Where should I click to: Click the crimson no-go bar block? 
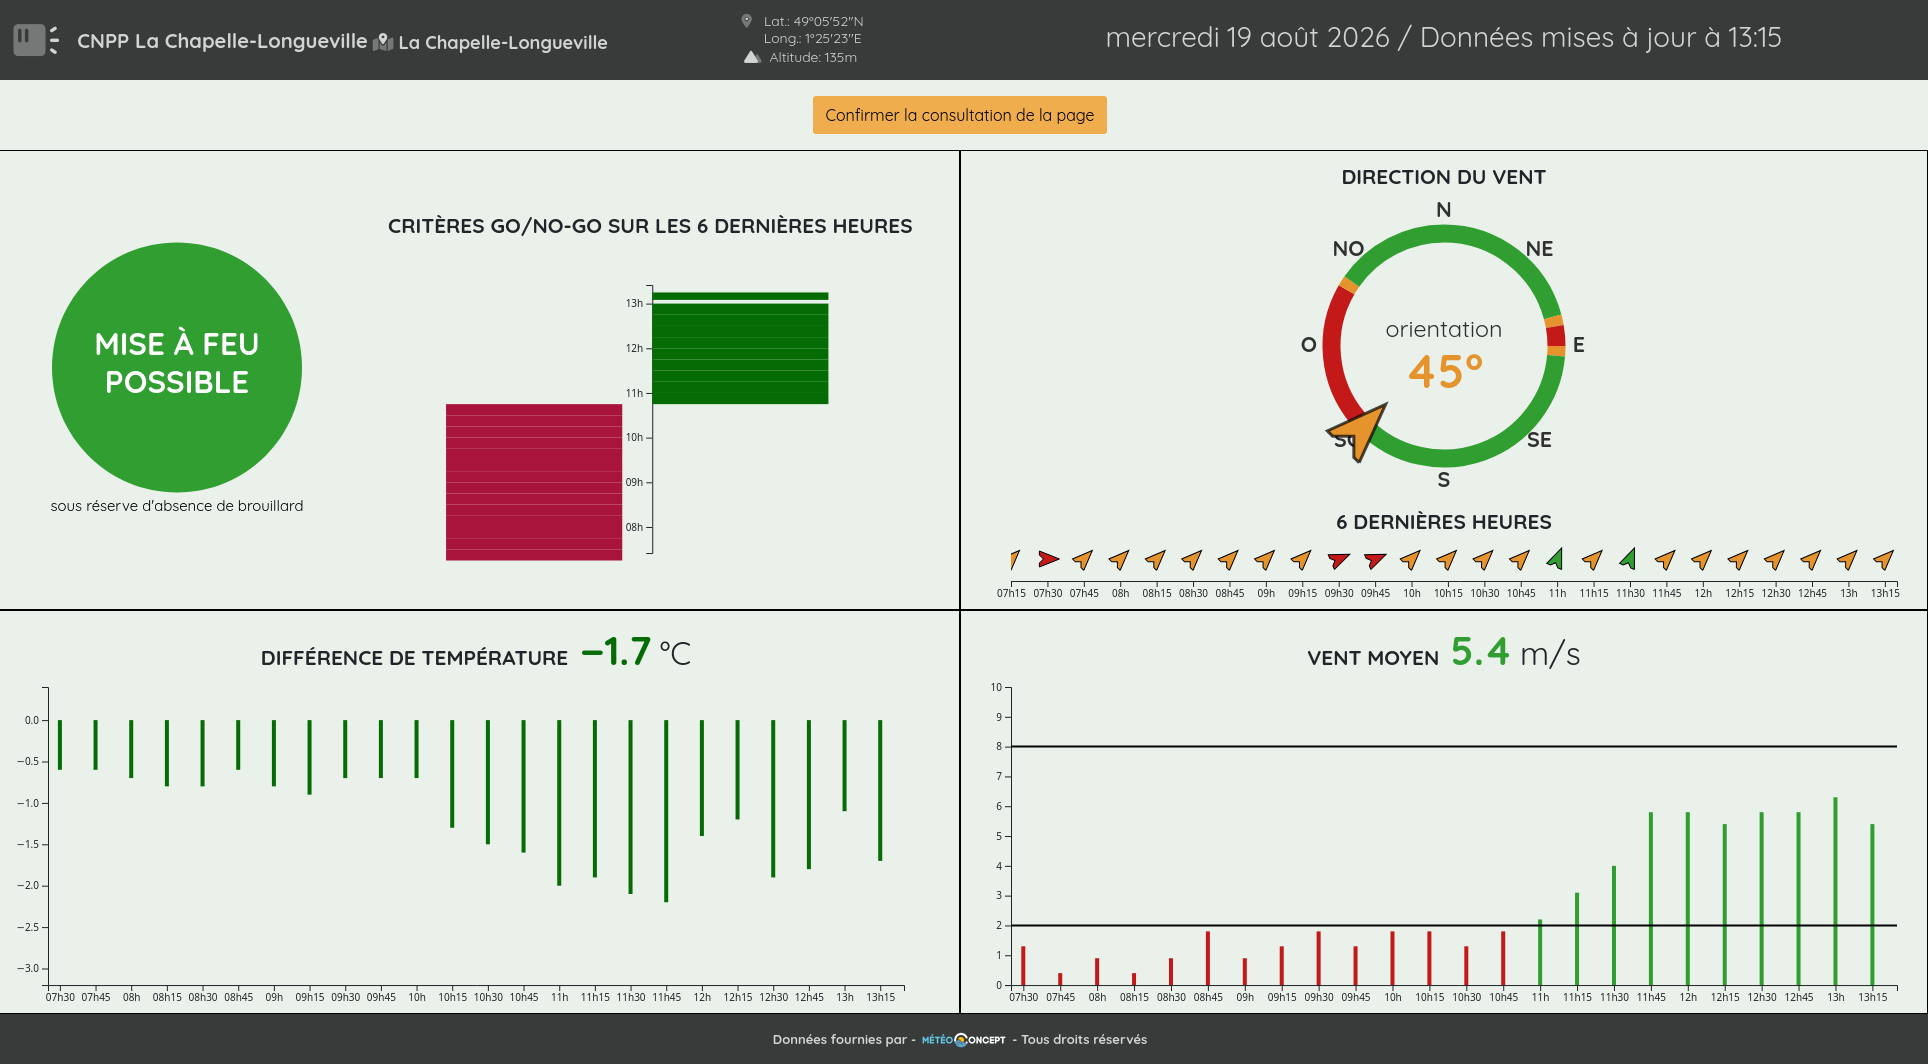point(534,482)
